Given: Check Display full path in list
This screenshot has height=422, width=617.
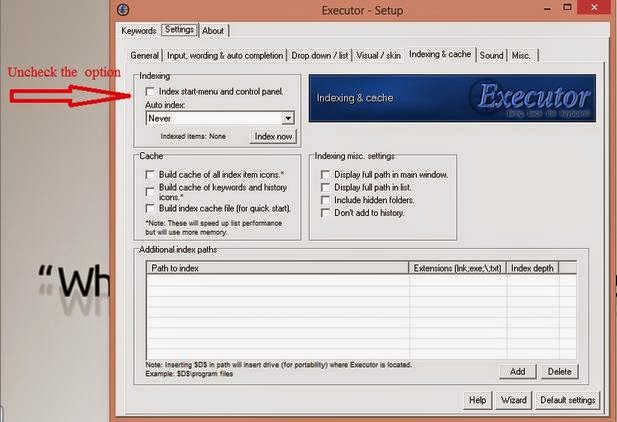Looking at the screenshot, I should tap(325, 187).
